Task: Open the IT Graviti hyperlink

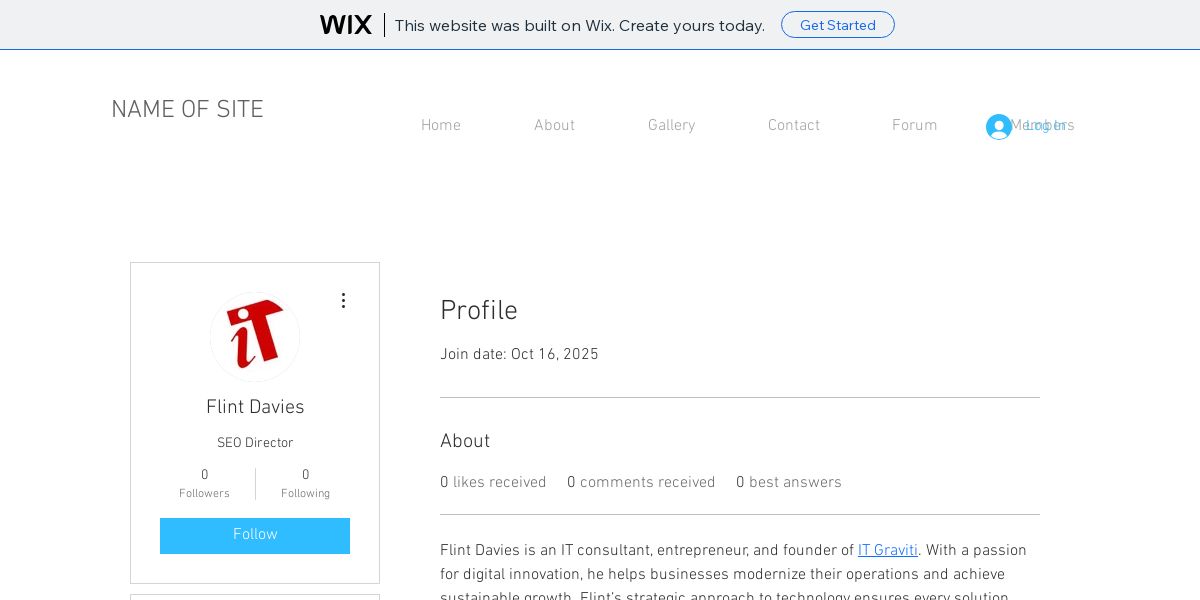Action: (x=887, y=551)
